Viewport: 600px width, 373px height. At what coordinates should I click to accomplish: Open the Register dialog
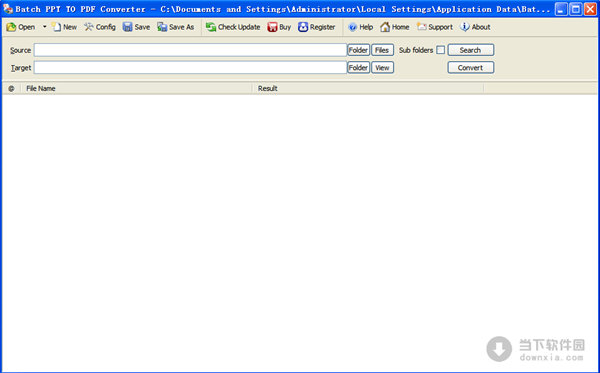[x=316, y=27]
